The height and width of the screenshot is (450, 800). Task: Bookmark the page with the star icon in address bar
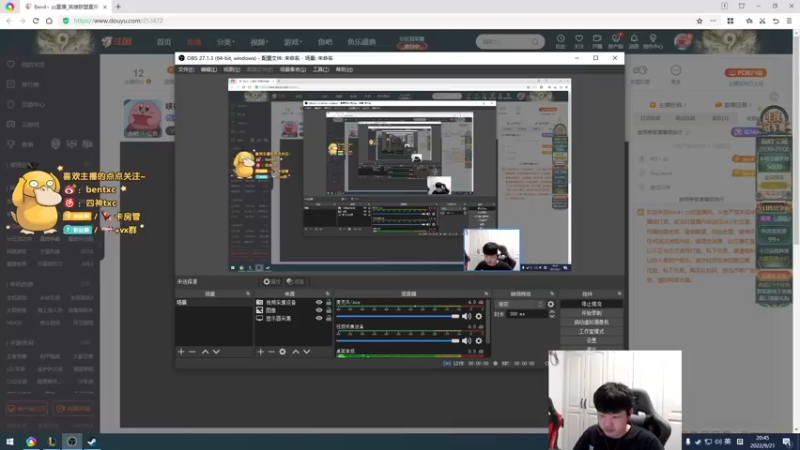[699, 21]
